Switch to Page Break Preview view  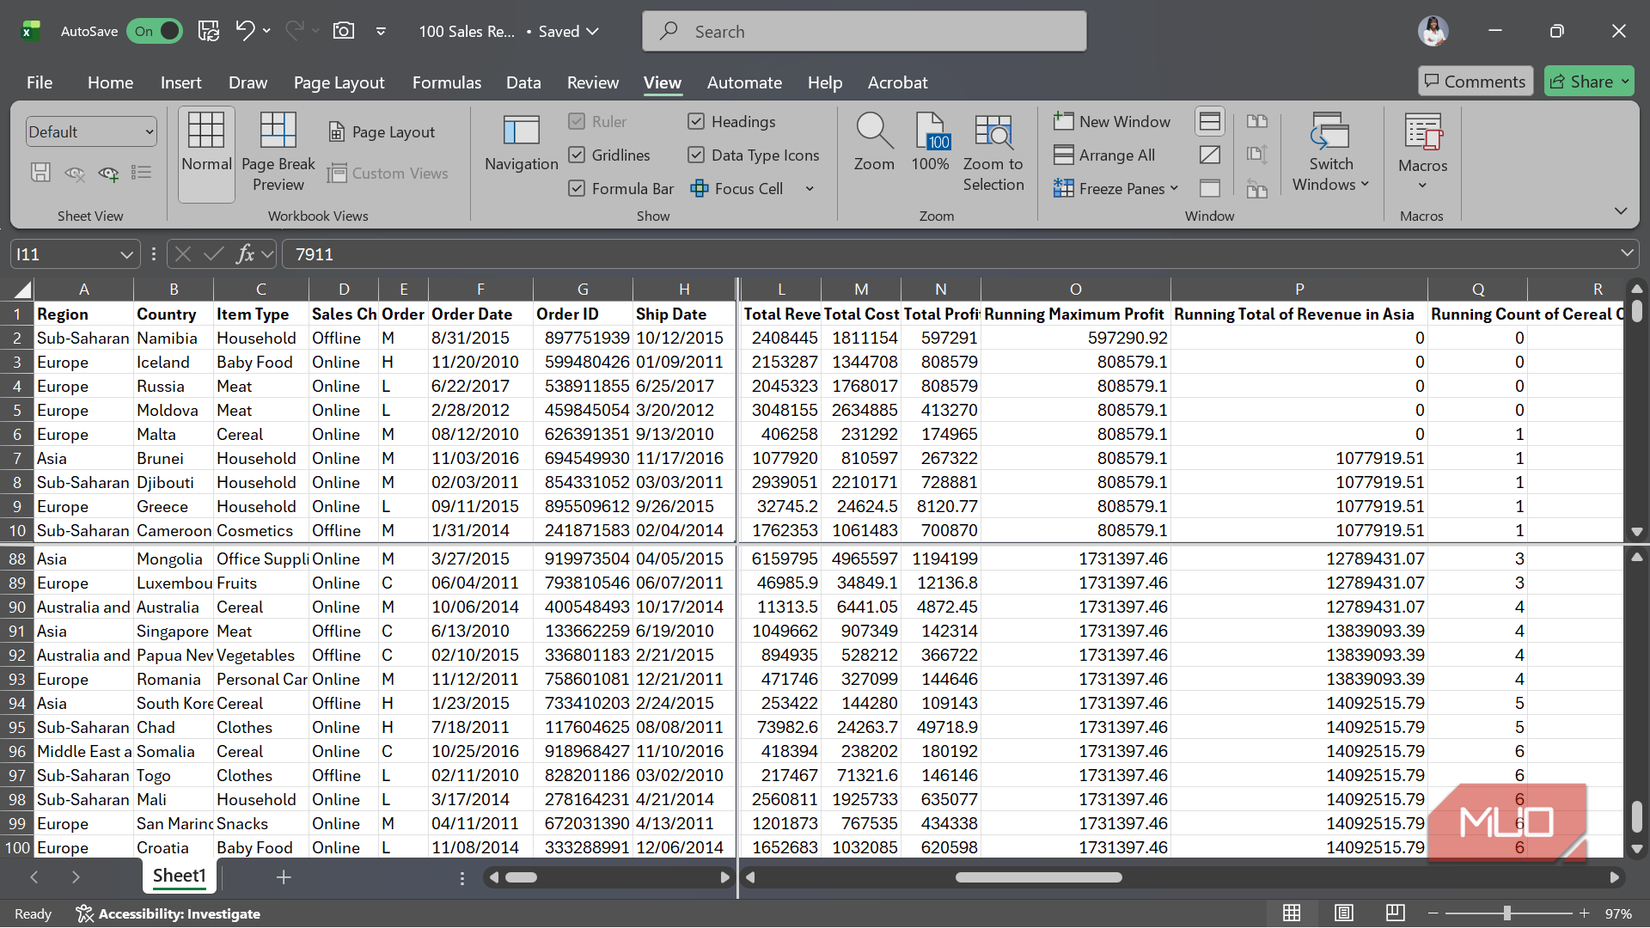[x=278, y=150]
